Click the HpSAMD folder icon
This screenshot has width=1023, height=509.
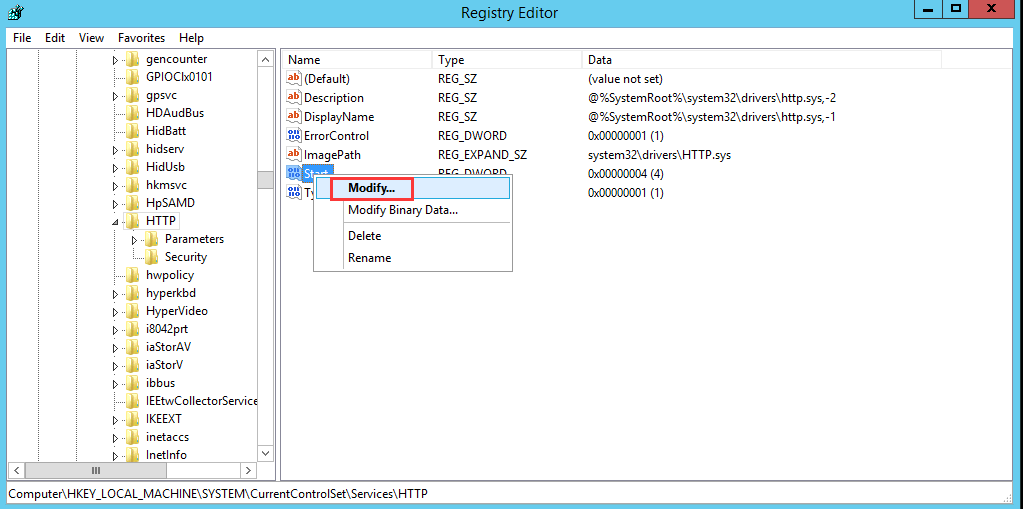[x=132, y=203]
